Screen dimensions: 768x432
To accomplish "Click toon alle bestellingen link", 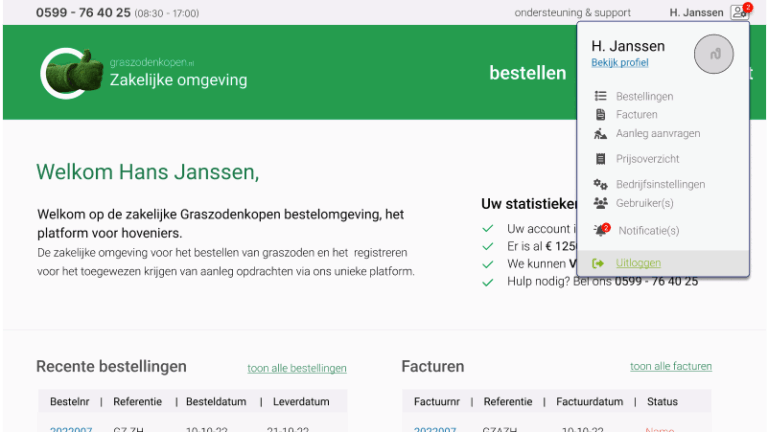I will (x=297, y=368).
